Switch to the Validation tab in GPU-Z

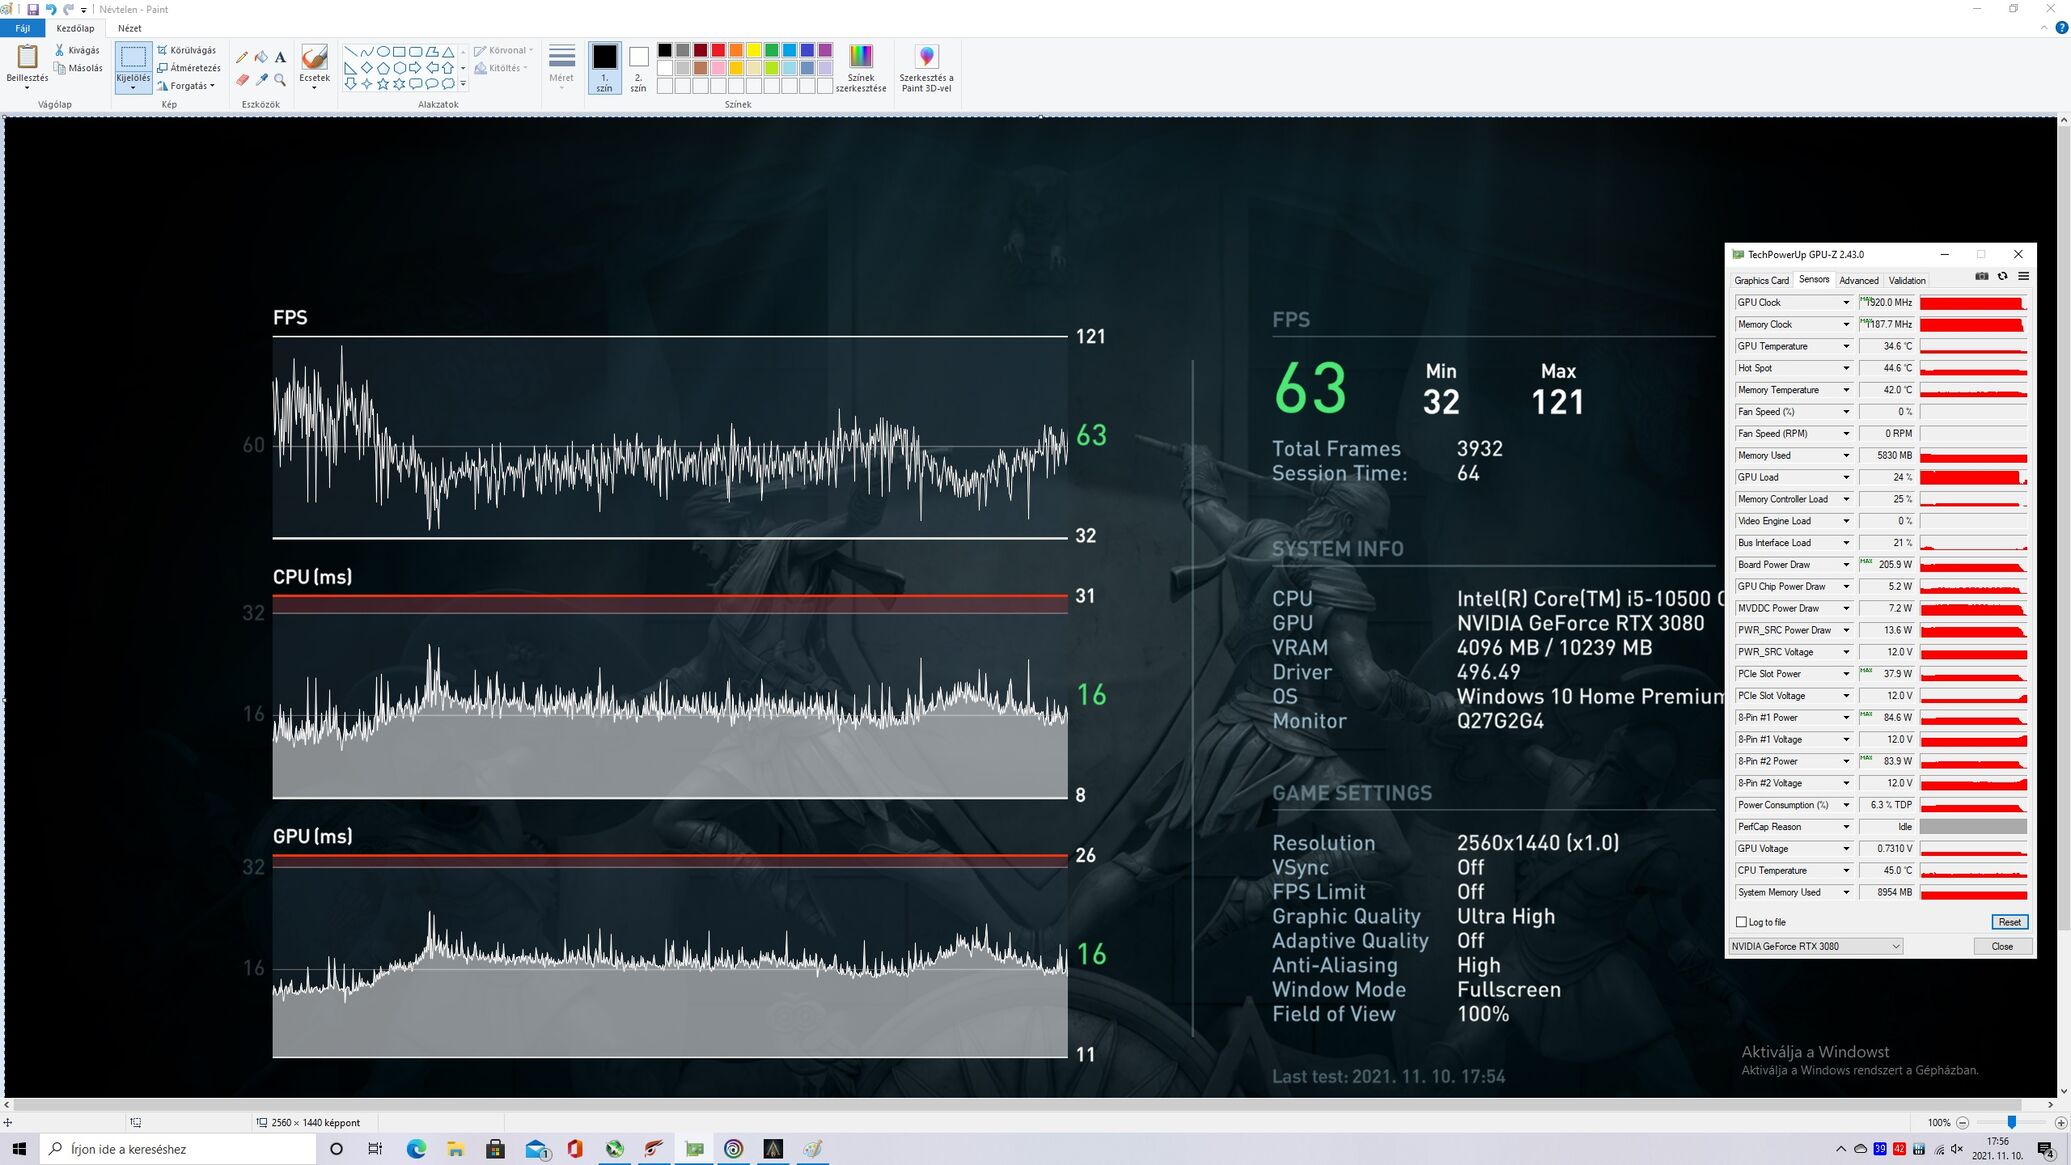1906,281
